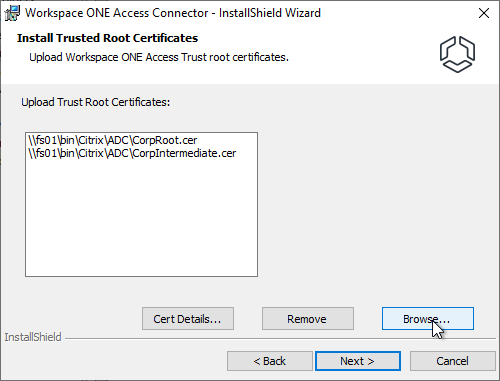Screen dimensions: 500x381
Task: Click the Workspace ONE hexagon logo
Action: point(457,54)
